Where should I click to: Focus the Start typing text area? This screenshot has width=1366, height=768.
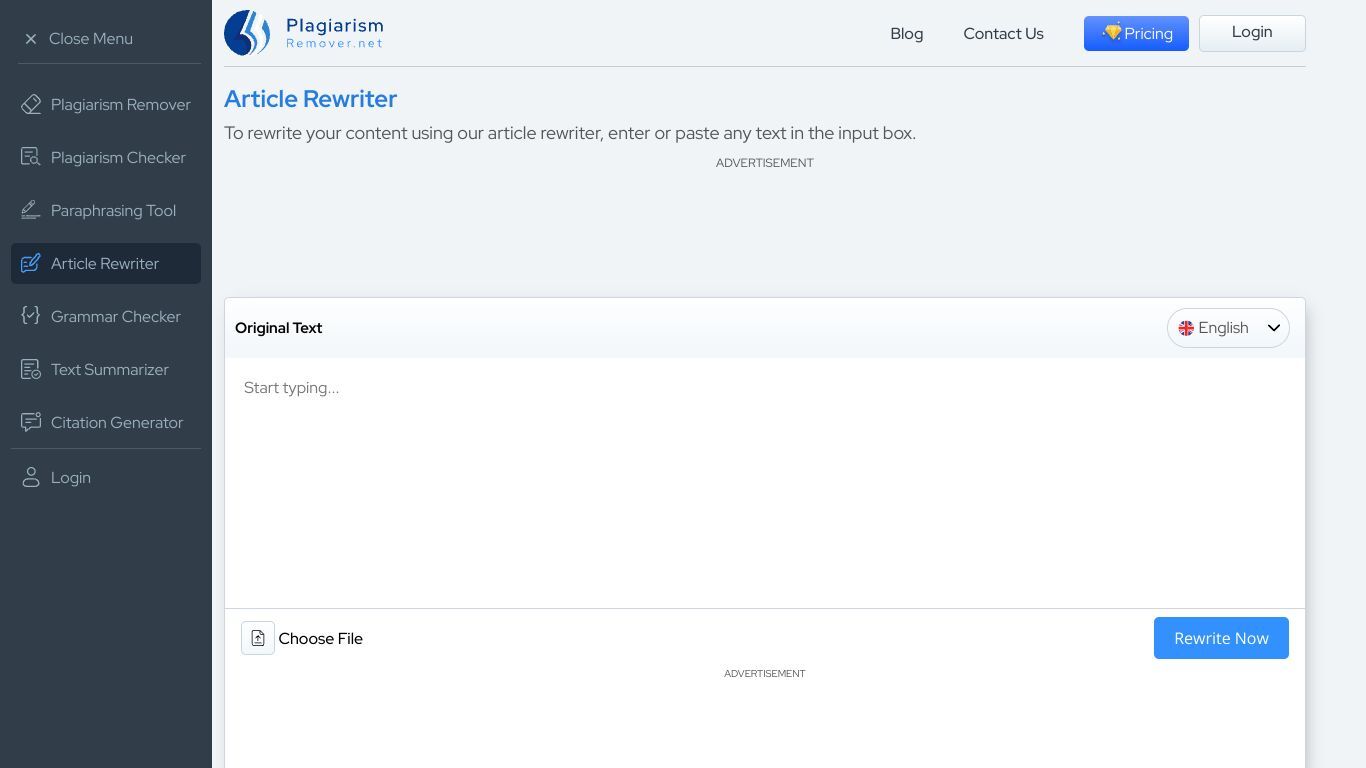764,482
